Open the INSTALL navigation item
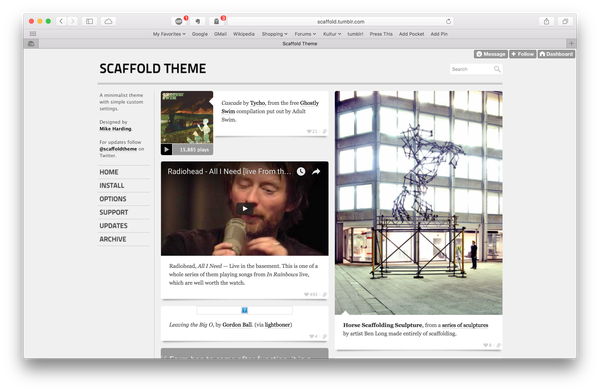Screen dimensions: 600x392 pyautogui.click(x=112, y=186)
